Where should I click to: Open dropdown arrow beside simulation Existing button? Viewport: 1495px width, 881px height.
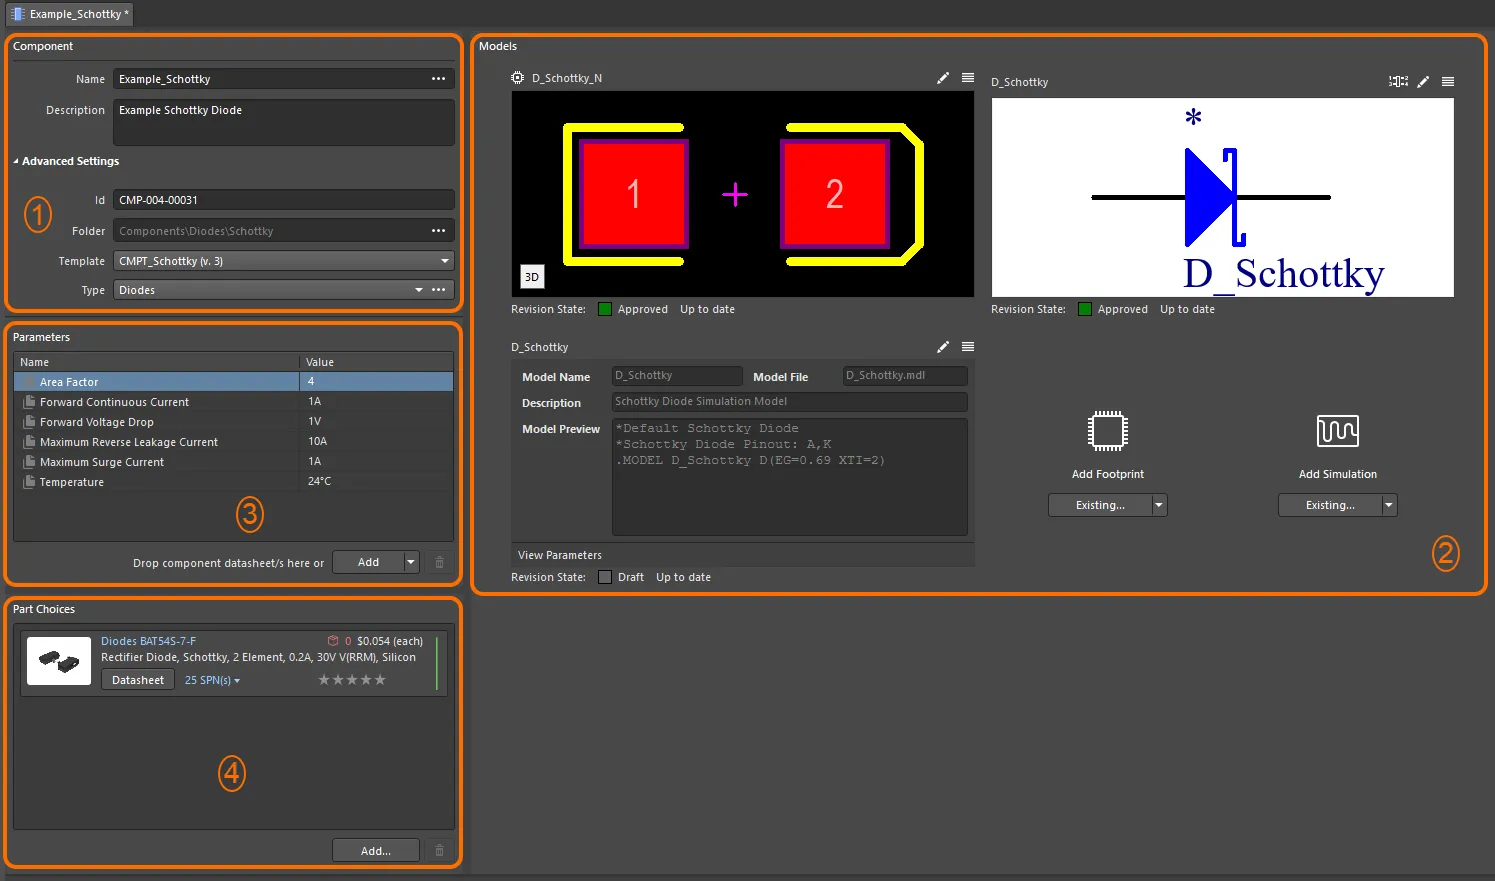(1389, 505)
